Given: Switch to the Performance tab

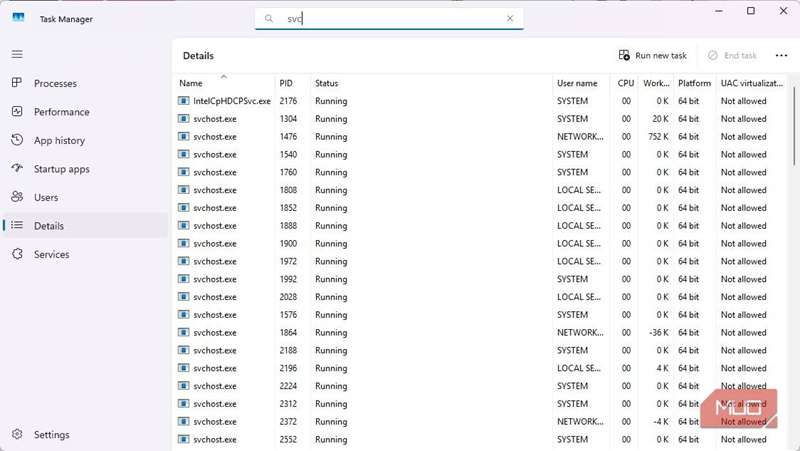Looking at the screenshot, I should (62, 112).
